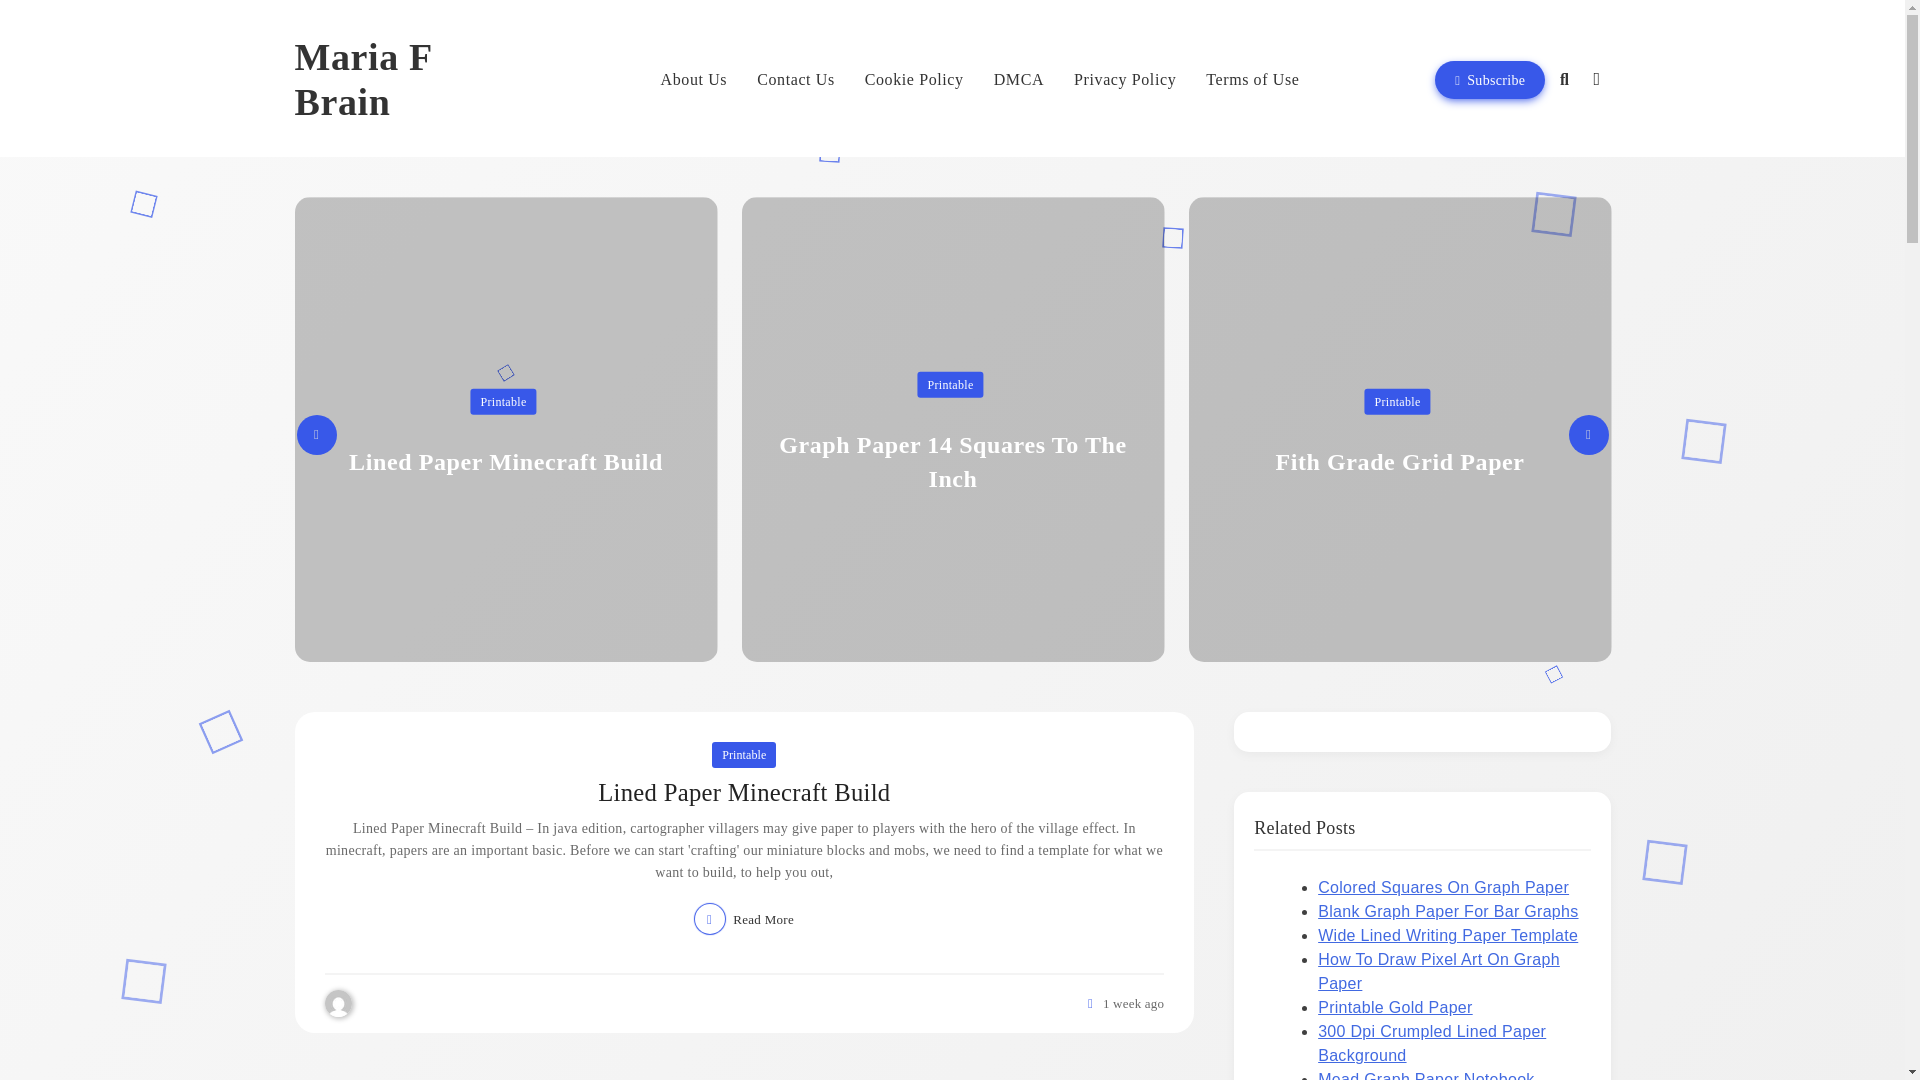The width and height of the screenshot is (1920, 1080).
Task: Open 300 Dpi Crumpled Lined Paper Background link
Action: click(x=1432, y=1043)
